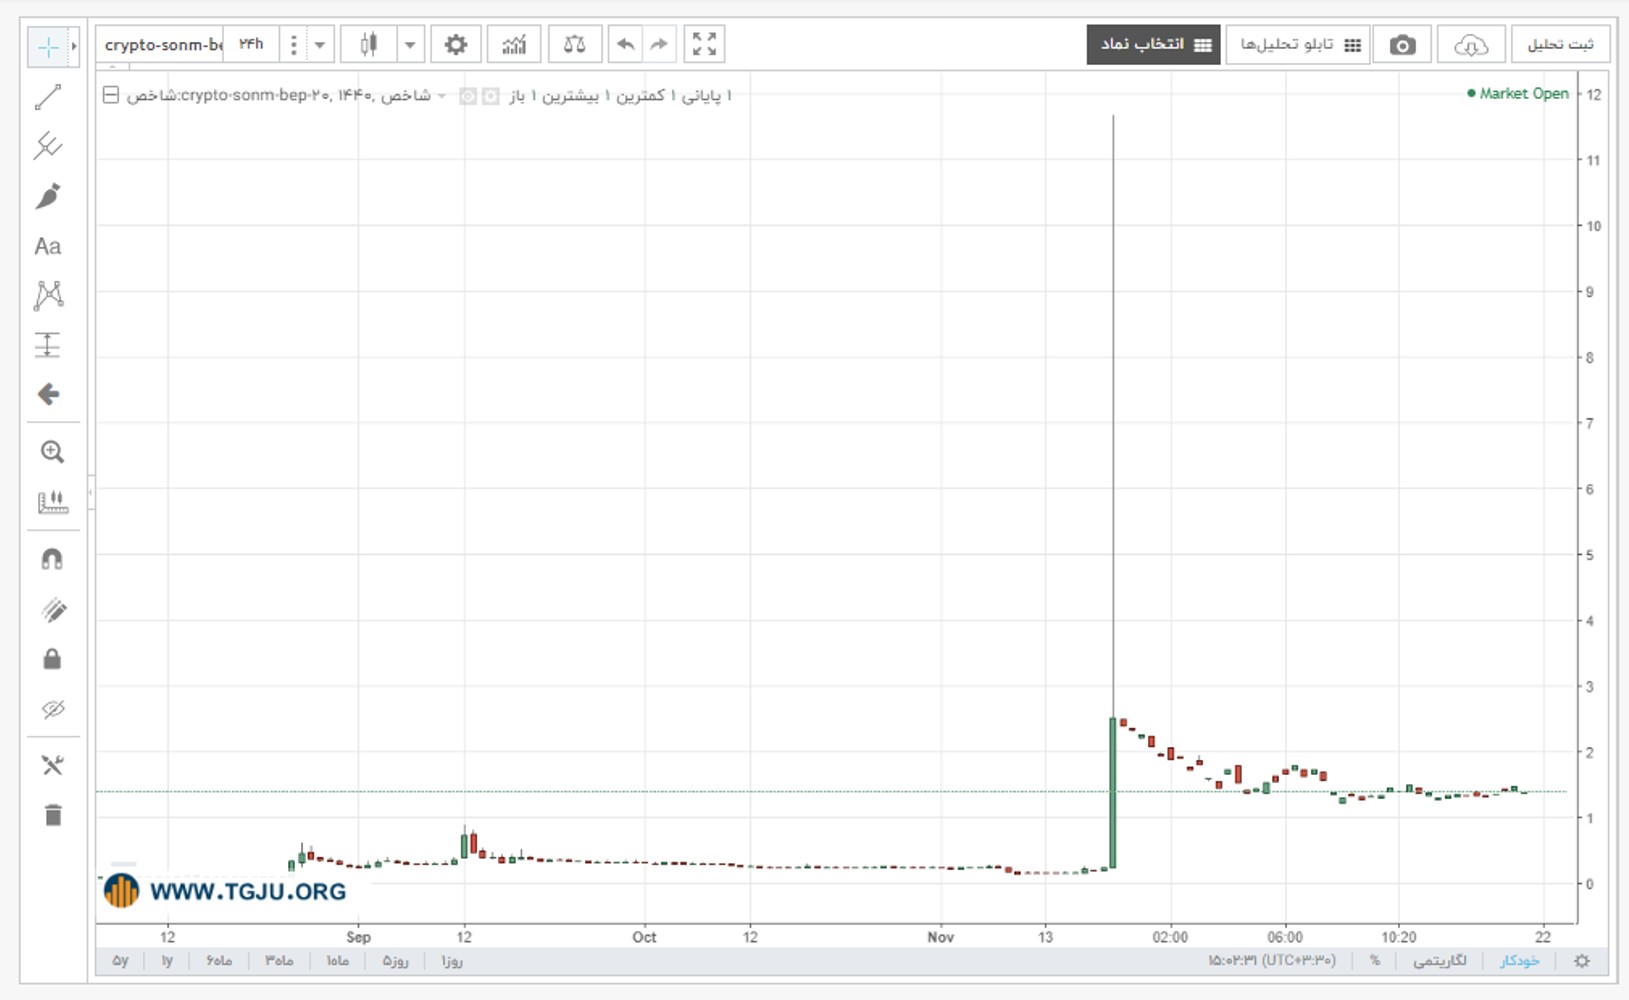This screenshot has width=1629, height=1000.
Task: Expand the legend series dropdown arrow
Action: click(442, 96)
